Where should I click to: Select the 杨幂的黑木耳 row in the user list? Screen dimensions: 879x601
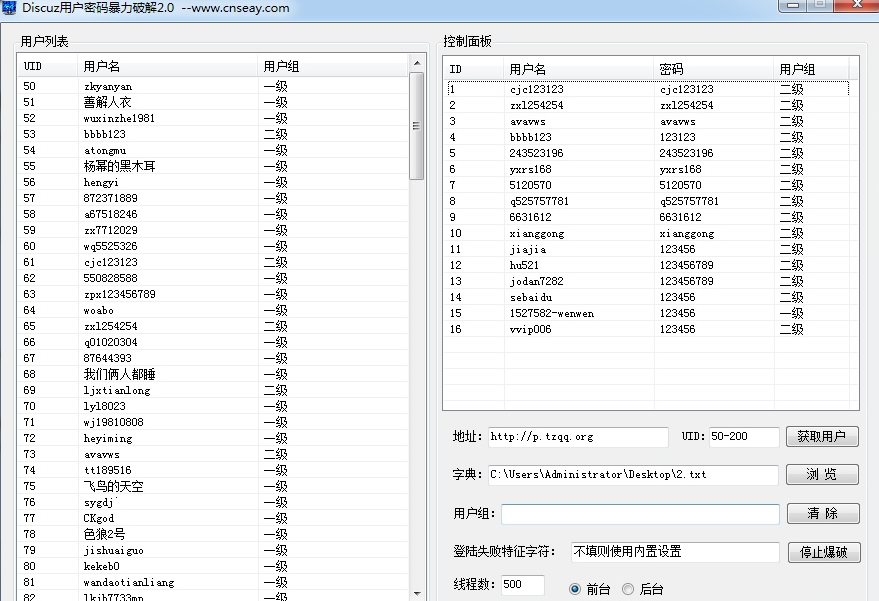point(213,166)
